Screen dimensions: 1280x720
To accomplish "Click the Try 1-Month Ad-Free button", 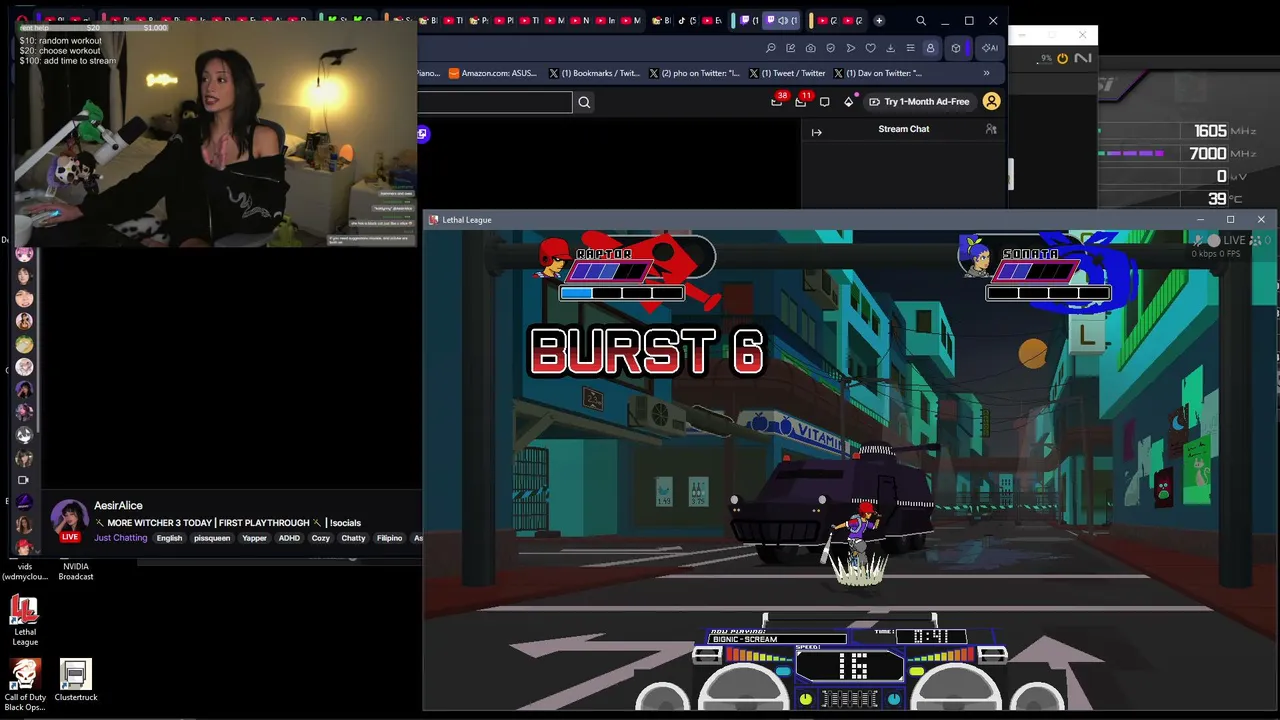I will [919, 101].
